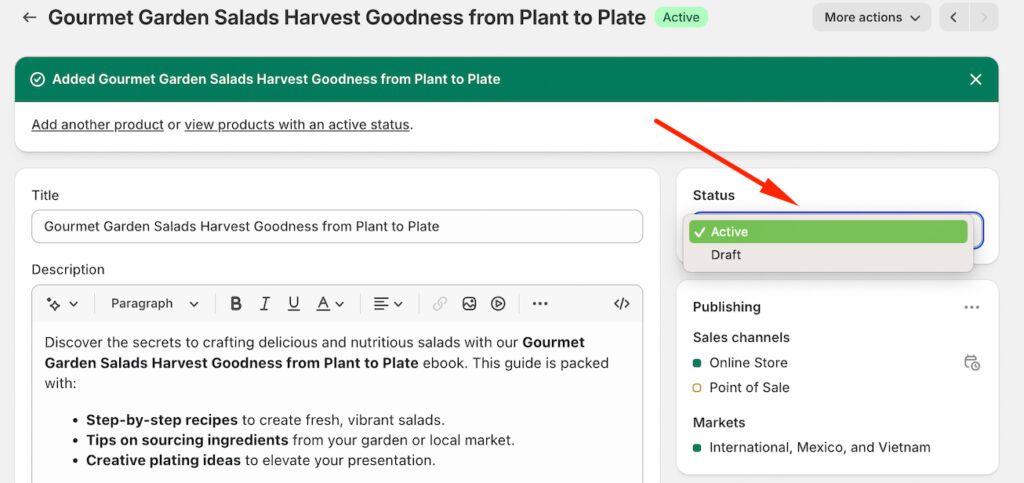Click 'Add another product' link
The width and height of the screenshot is (1024, 483).
98,125
